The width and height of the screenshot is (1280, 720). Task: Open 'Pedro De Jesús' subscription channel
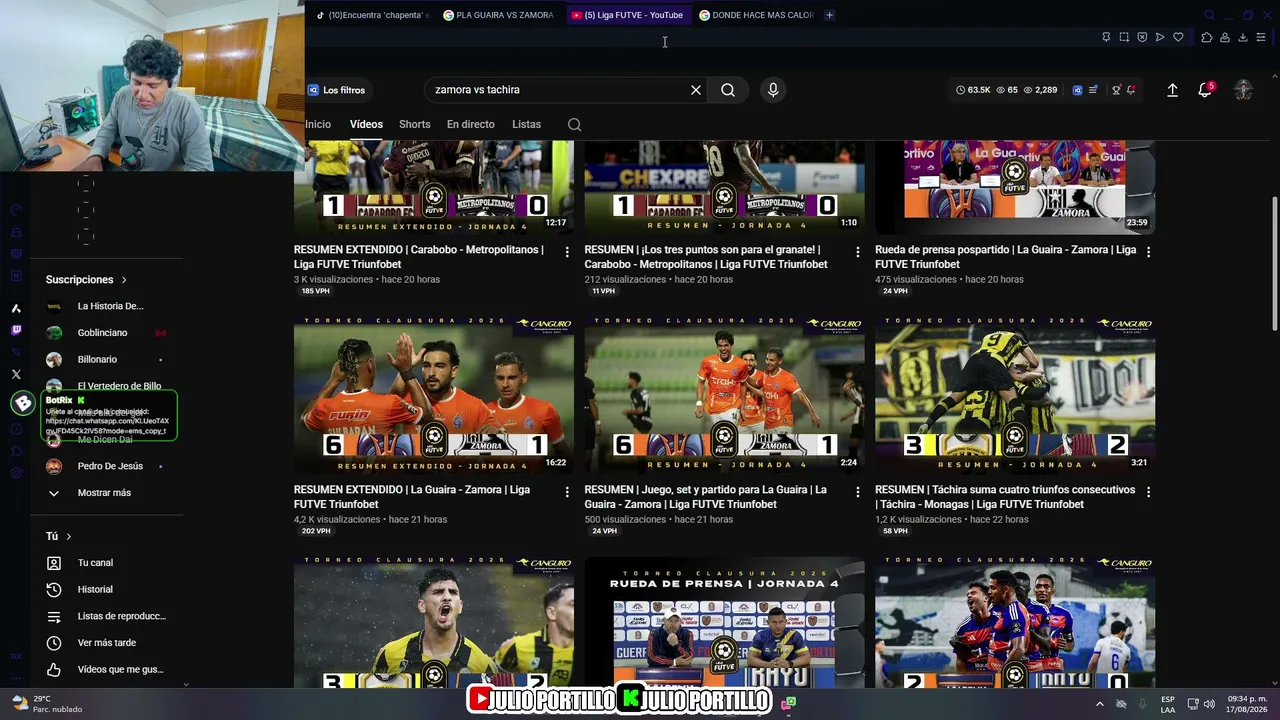coord(110,466)
